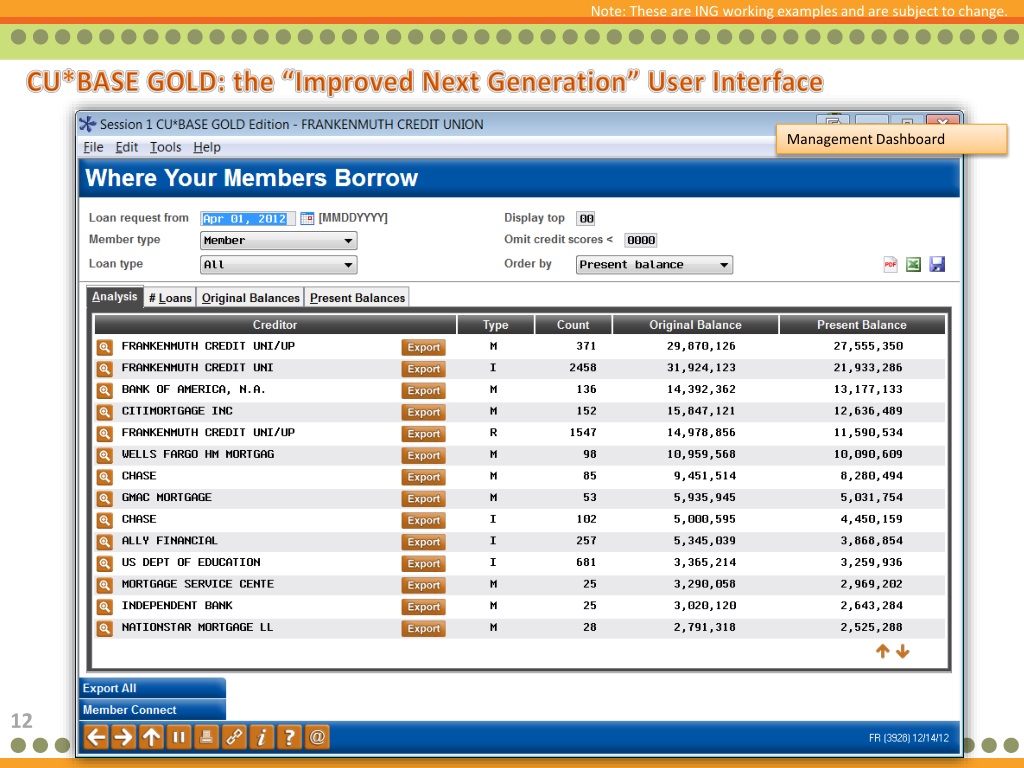Click Export for CITIMORTGAGE INC row
Screen dimensions: 1024x768
(423, 412)
